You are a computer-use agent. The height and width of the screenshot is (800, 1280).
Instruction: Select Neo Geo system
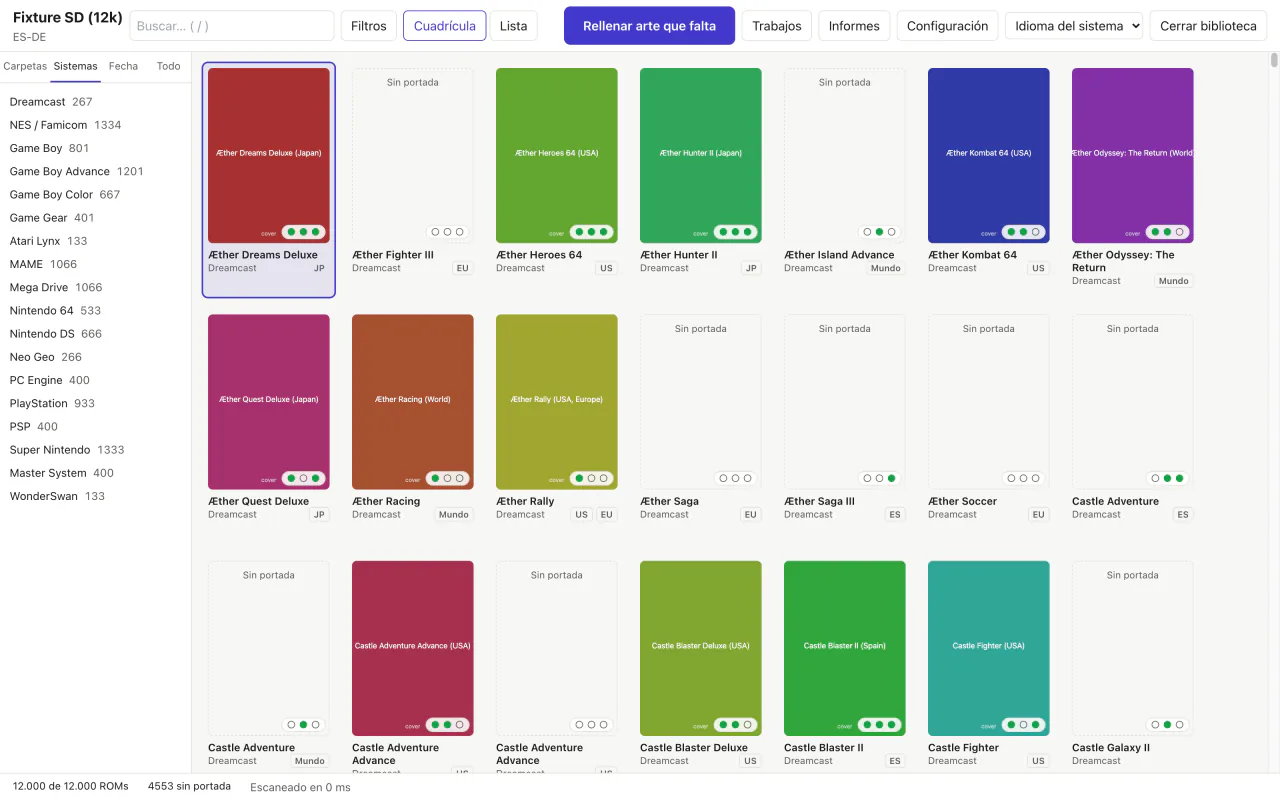click(x=96, y=357)
